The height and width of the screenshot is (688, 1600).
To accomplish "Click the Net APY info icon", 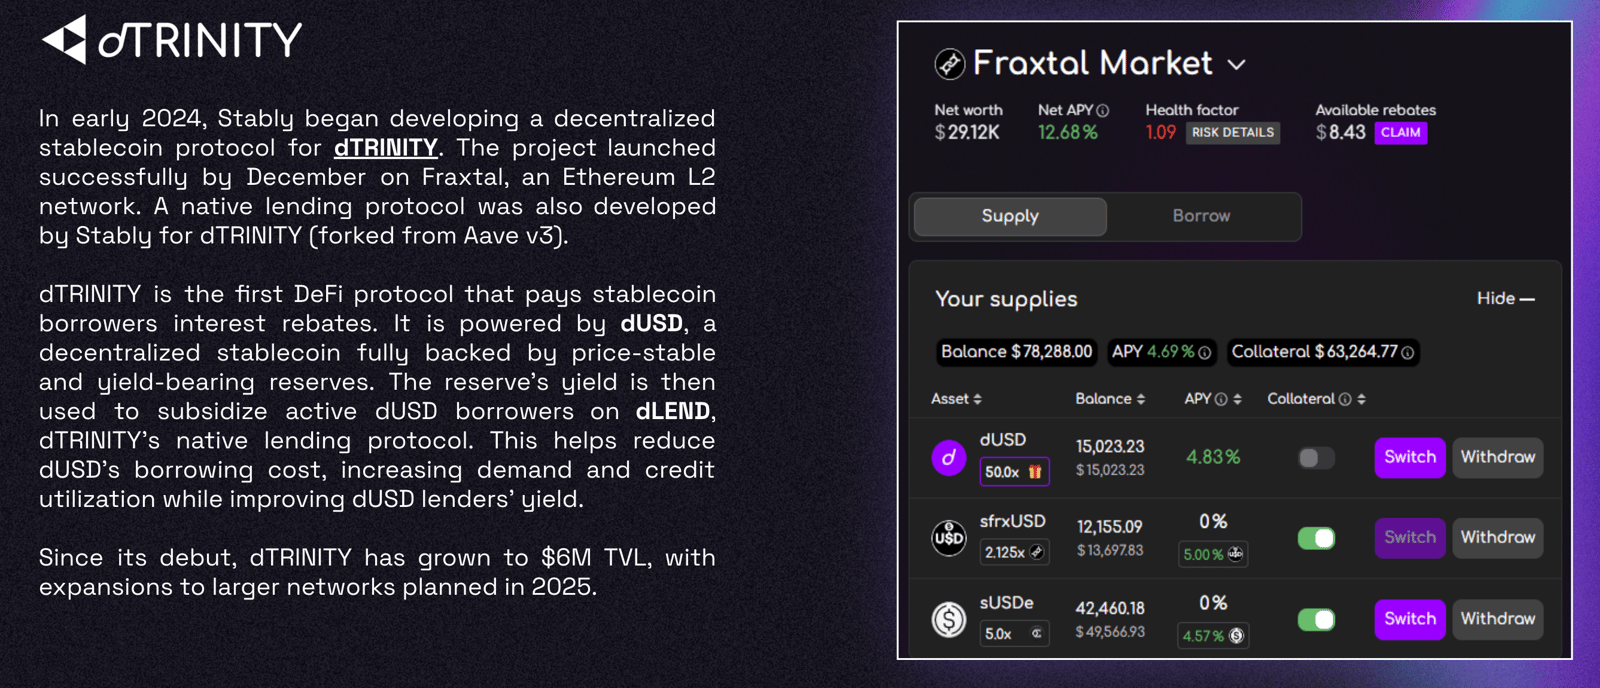I will click(1103, 111).
